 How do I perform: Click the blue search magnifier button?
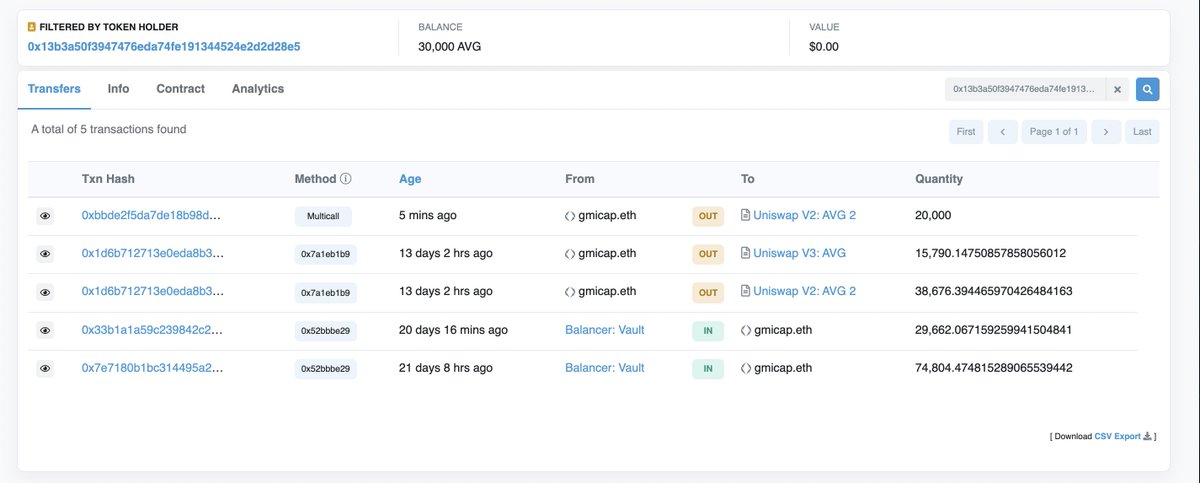point(1147,89)
